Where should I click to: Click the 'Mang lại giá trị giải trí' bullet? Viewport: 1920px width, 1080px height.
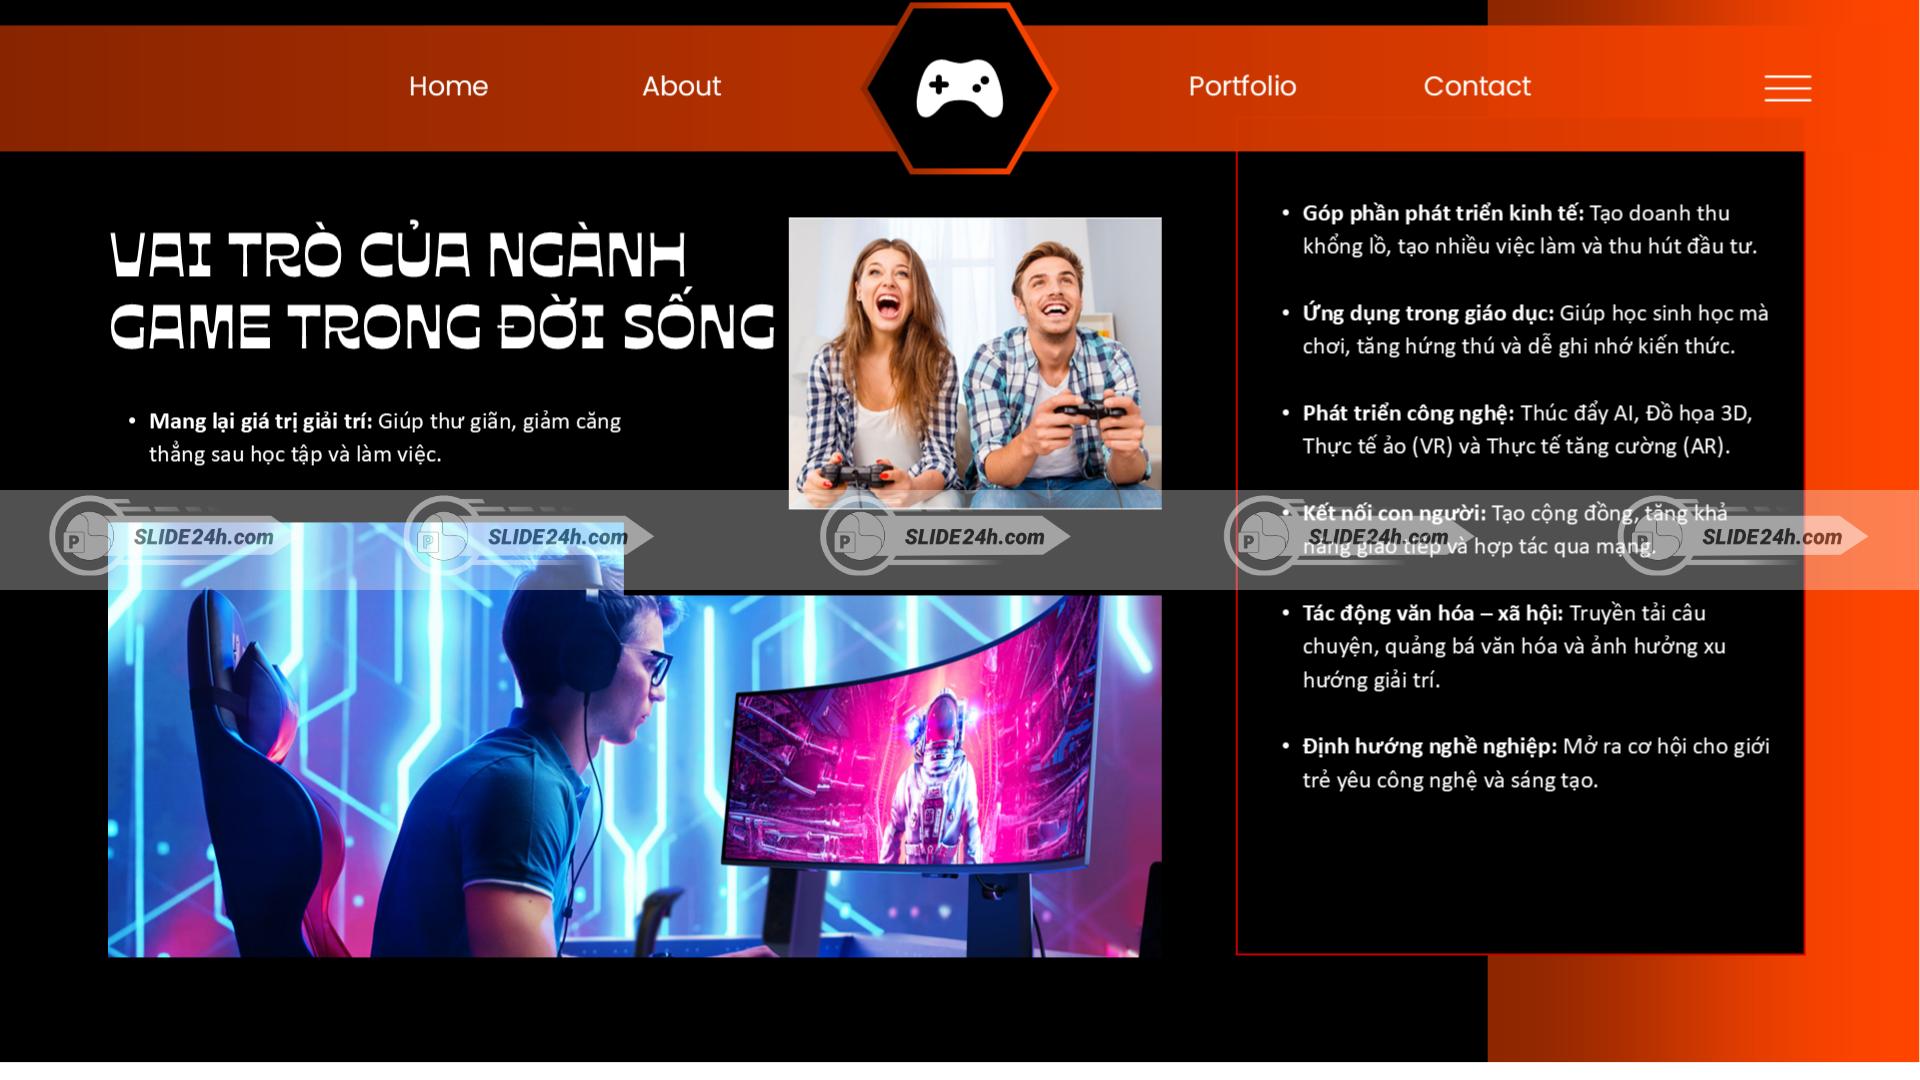pos(385,437)
